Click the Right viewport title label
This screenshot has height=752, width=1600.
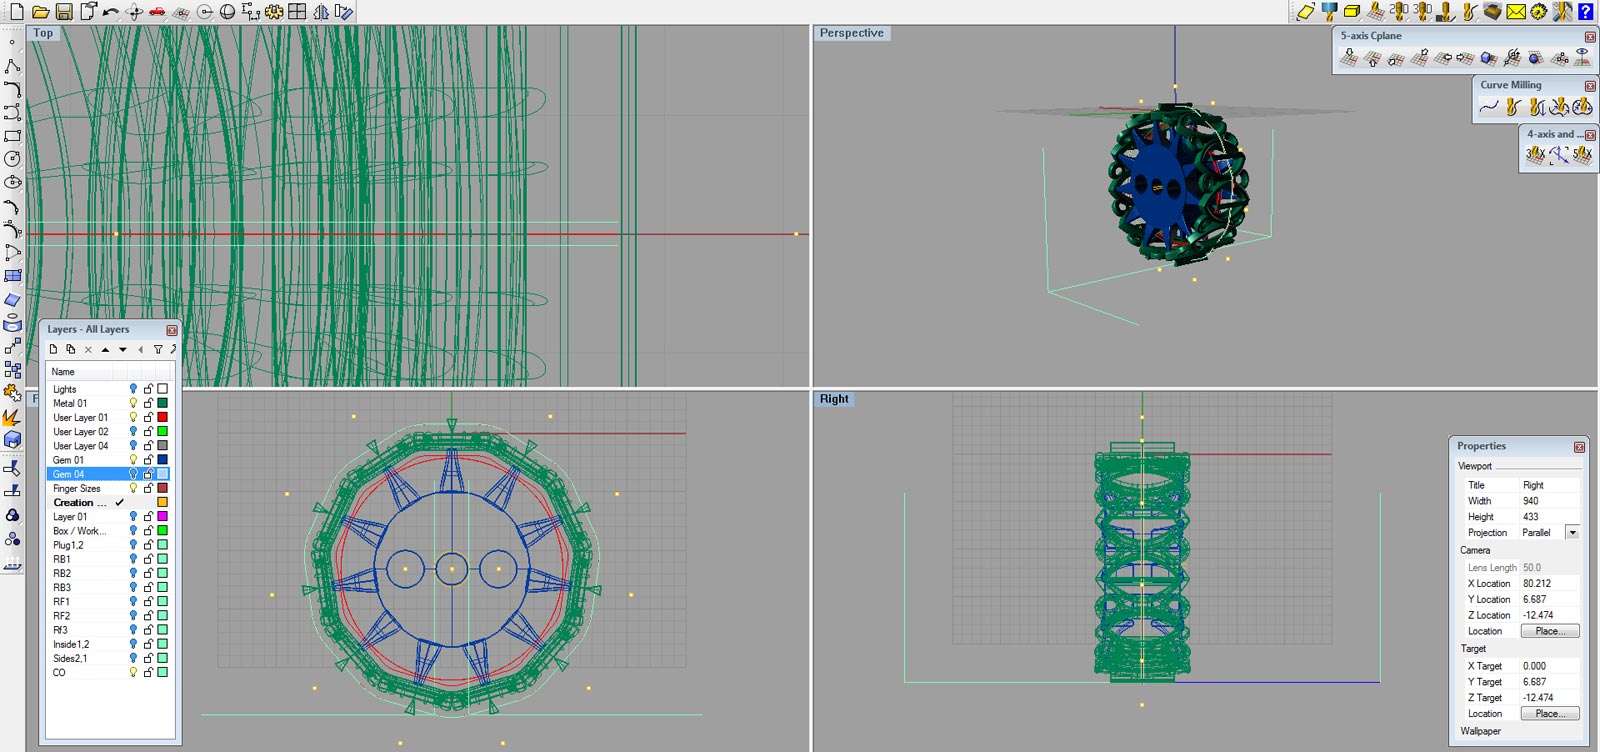tap(834, 399)
